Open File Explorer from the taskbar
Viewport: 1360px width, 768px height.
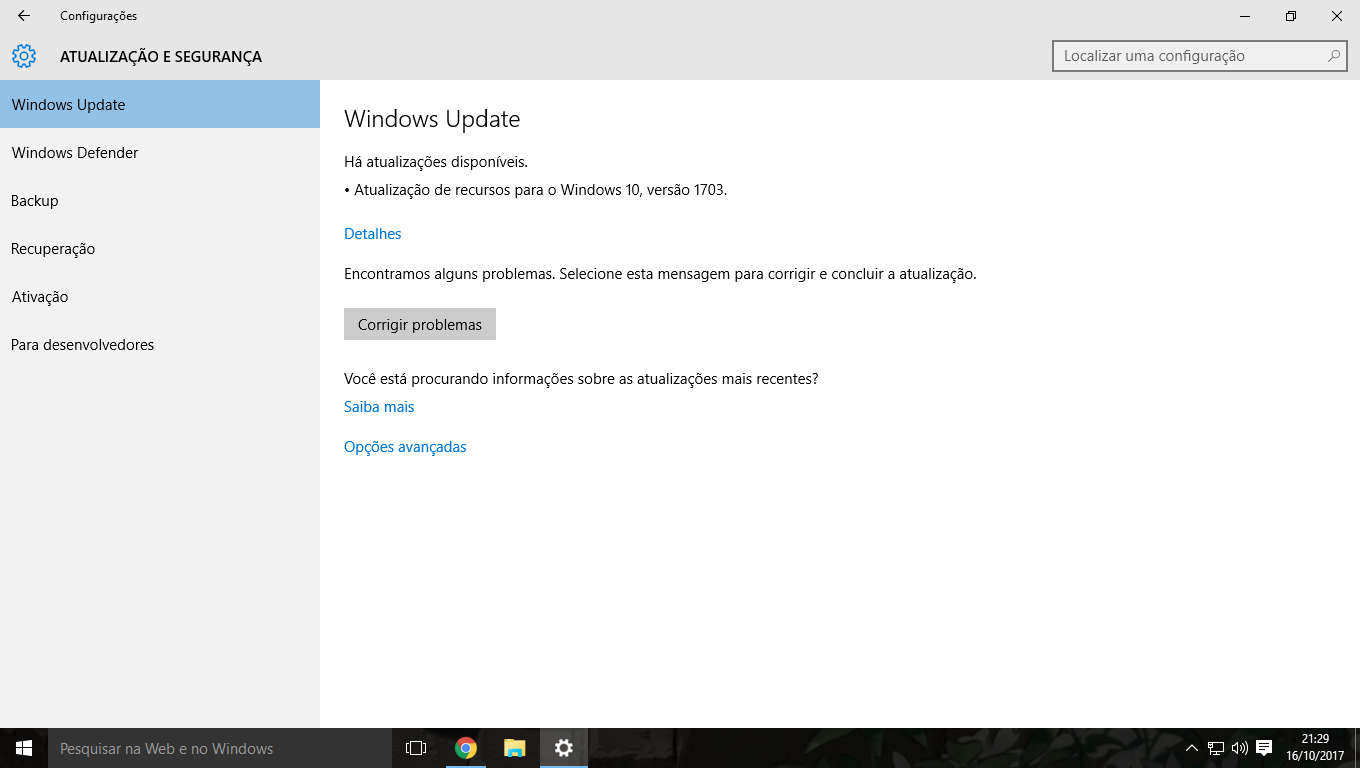(x=514, y=748)
